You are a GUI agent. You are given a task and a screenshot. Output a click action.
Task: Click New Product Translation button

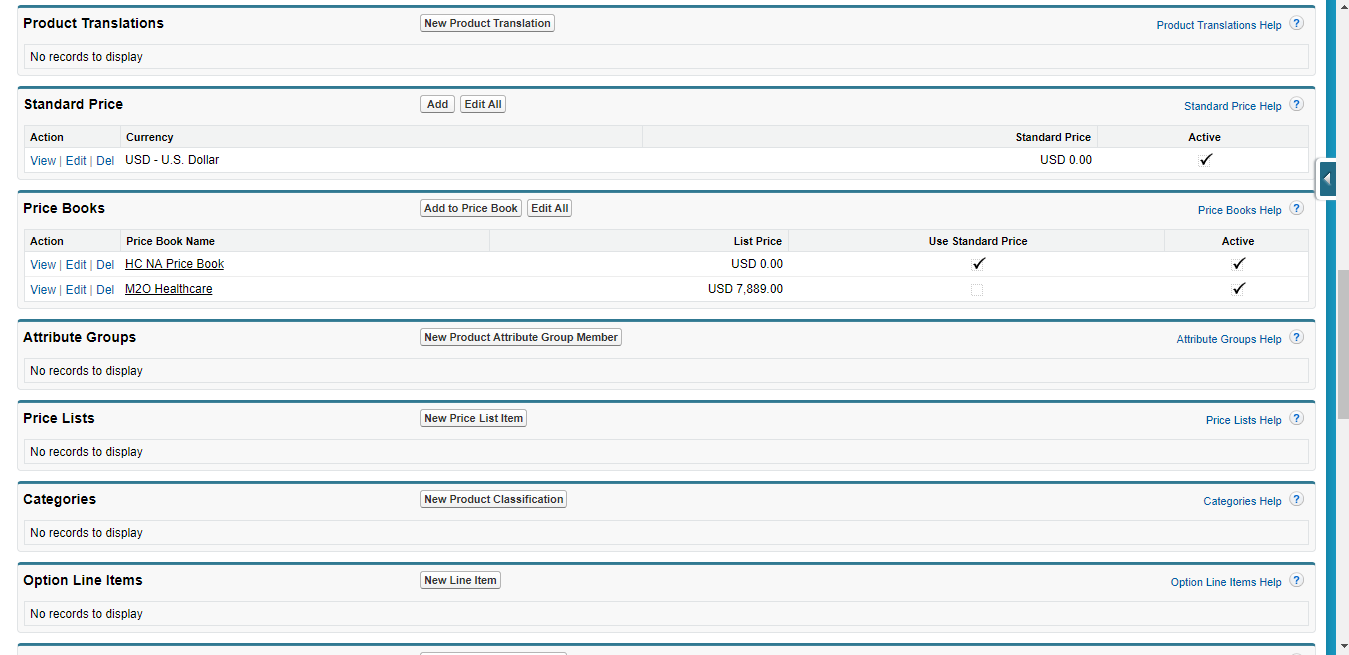coord(487,23)
